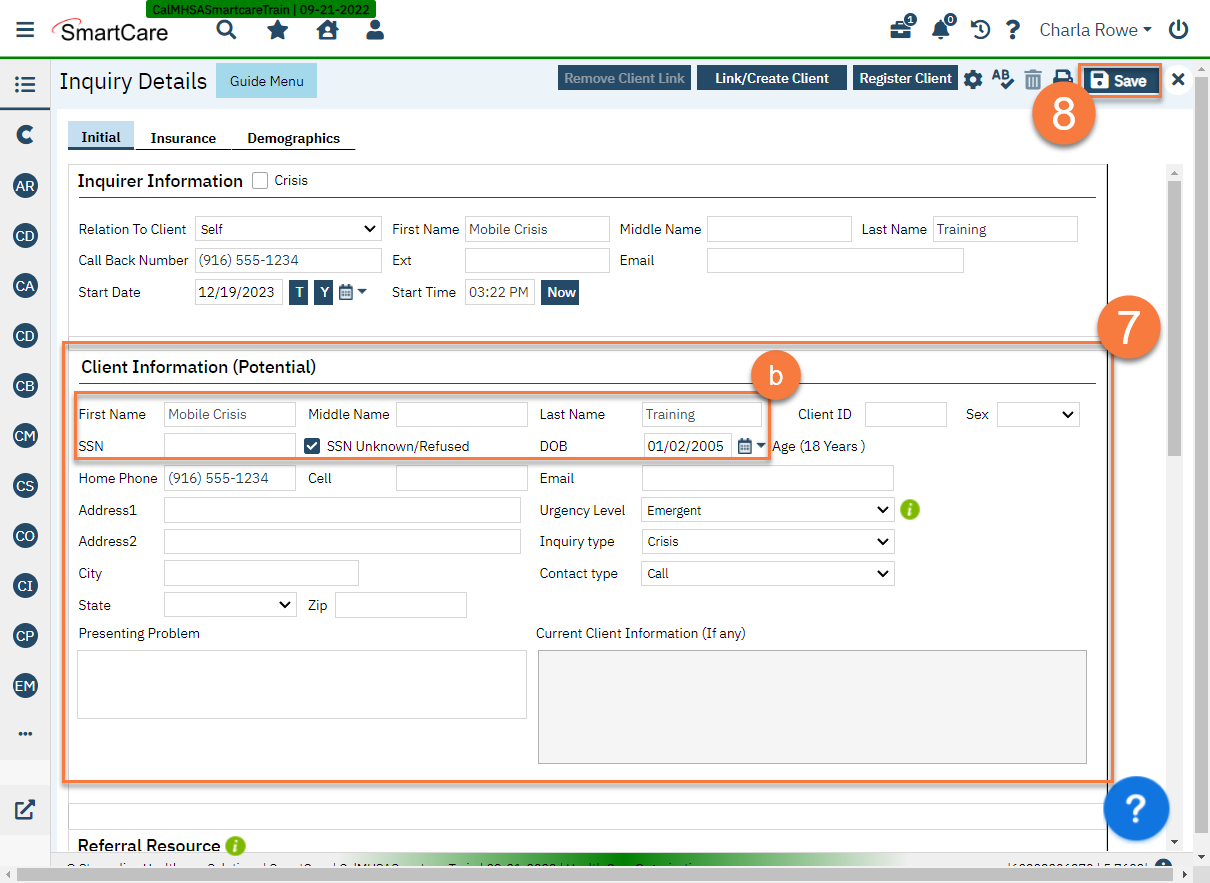Click the green Urgency Level info indicator

click(909, 510)
